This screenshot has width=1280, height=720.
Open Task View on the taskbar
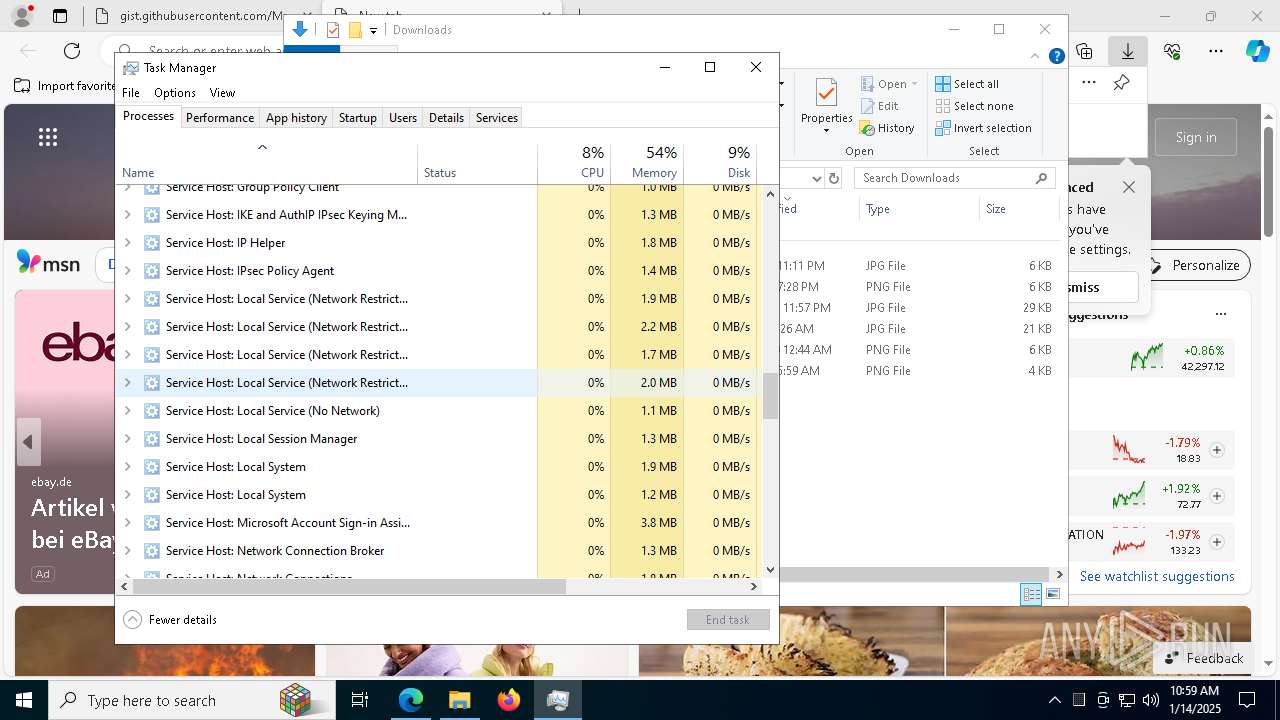coord(360,700)
